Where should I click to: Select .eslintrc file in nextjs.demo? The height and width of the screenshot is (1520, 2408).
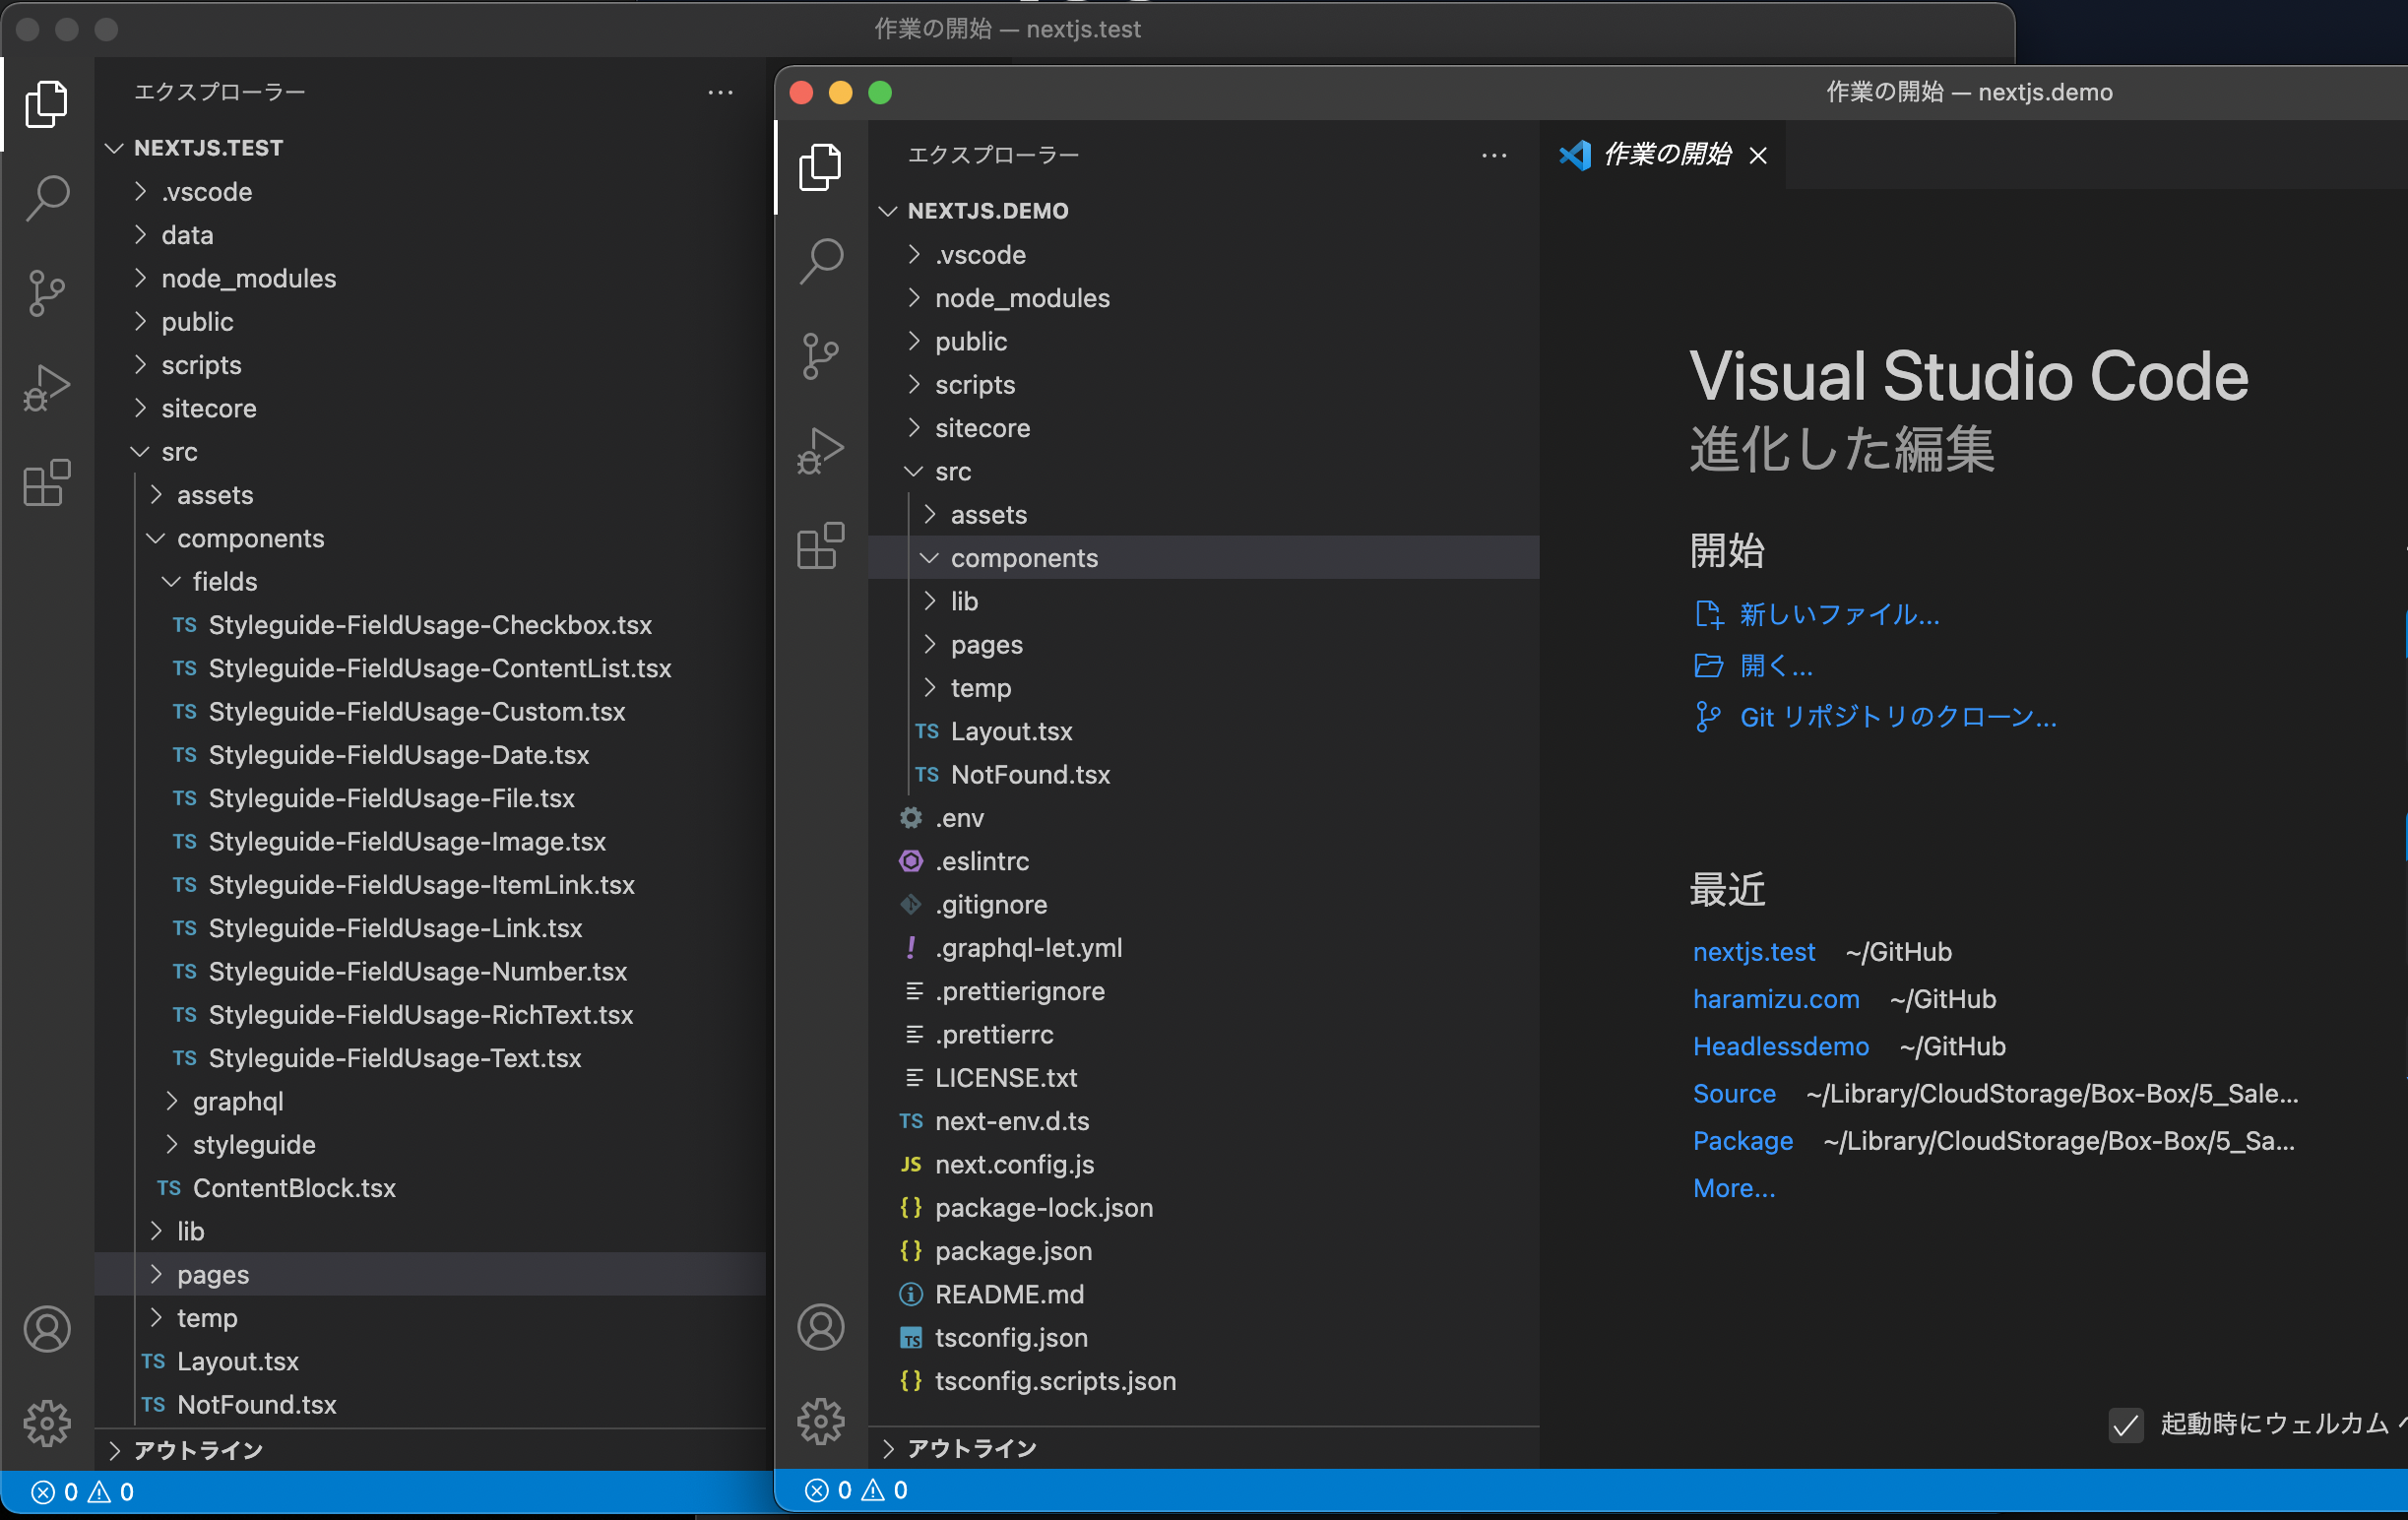1204,861
